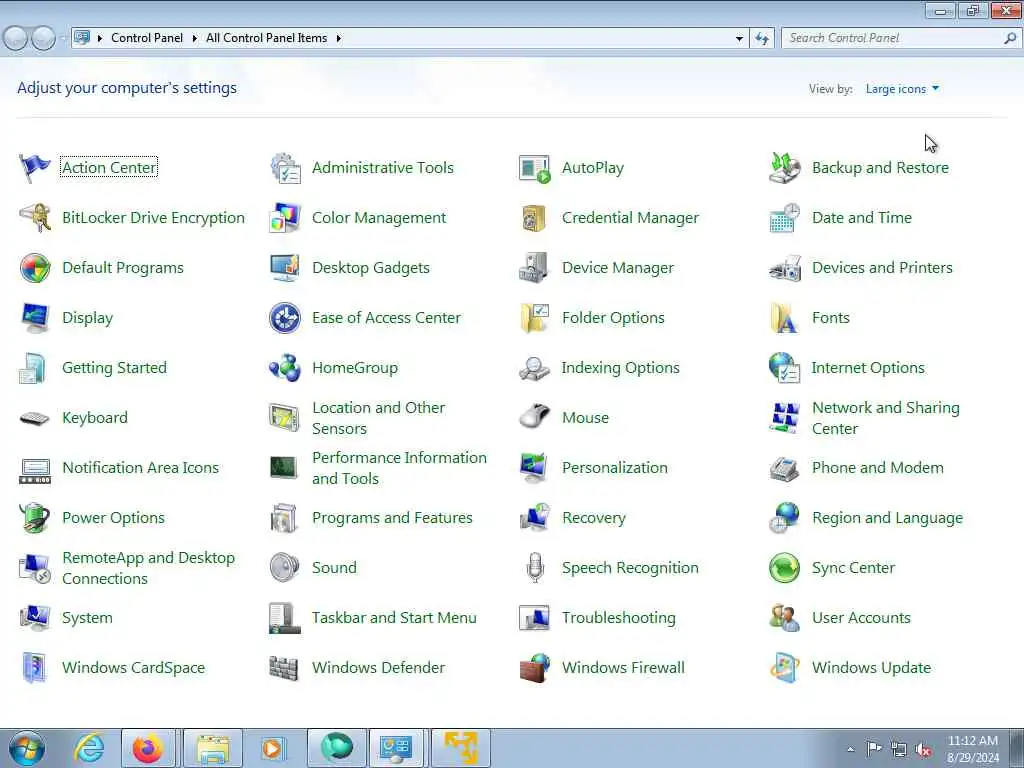The image size is (1024, 768).
Task: Click the Credential Manager safe icon
Action: click(535, 218)
